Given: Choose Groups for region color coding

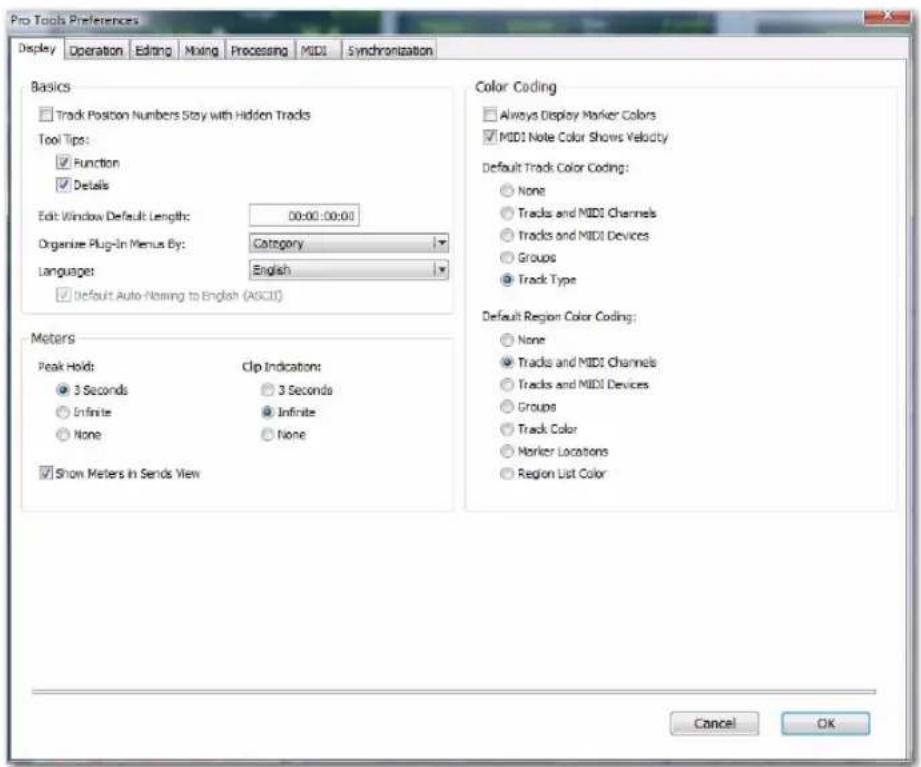Looking at the screenshot, I should point(507,406).
